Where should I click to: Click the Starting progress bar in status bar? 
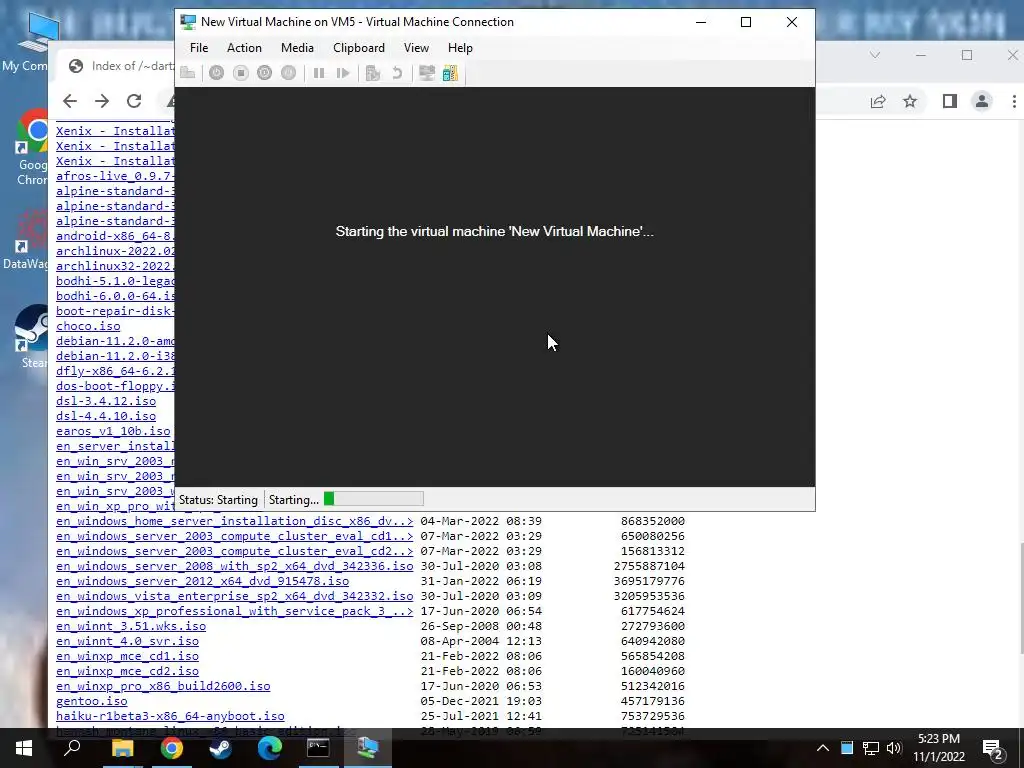pyautogui.click(x=374, y=500)
